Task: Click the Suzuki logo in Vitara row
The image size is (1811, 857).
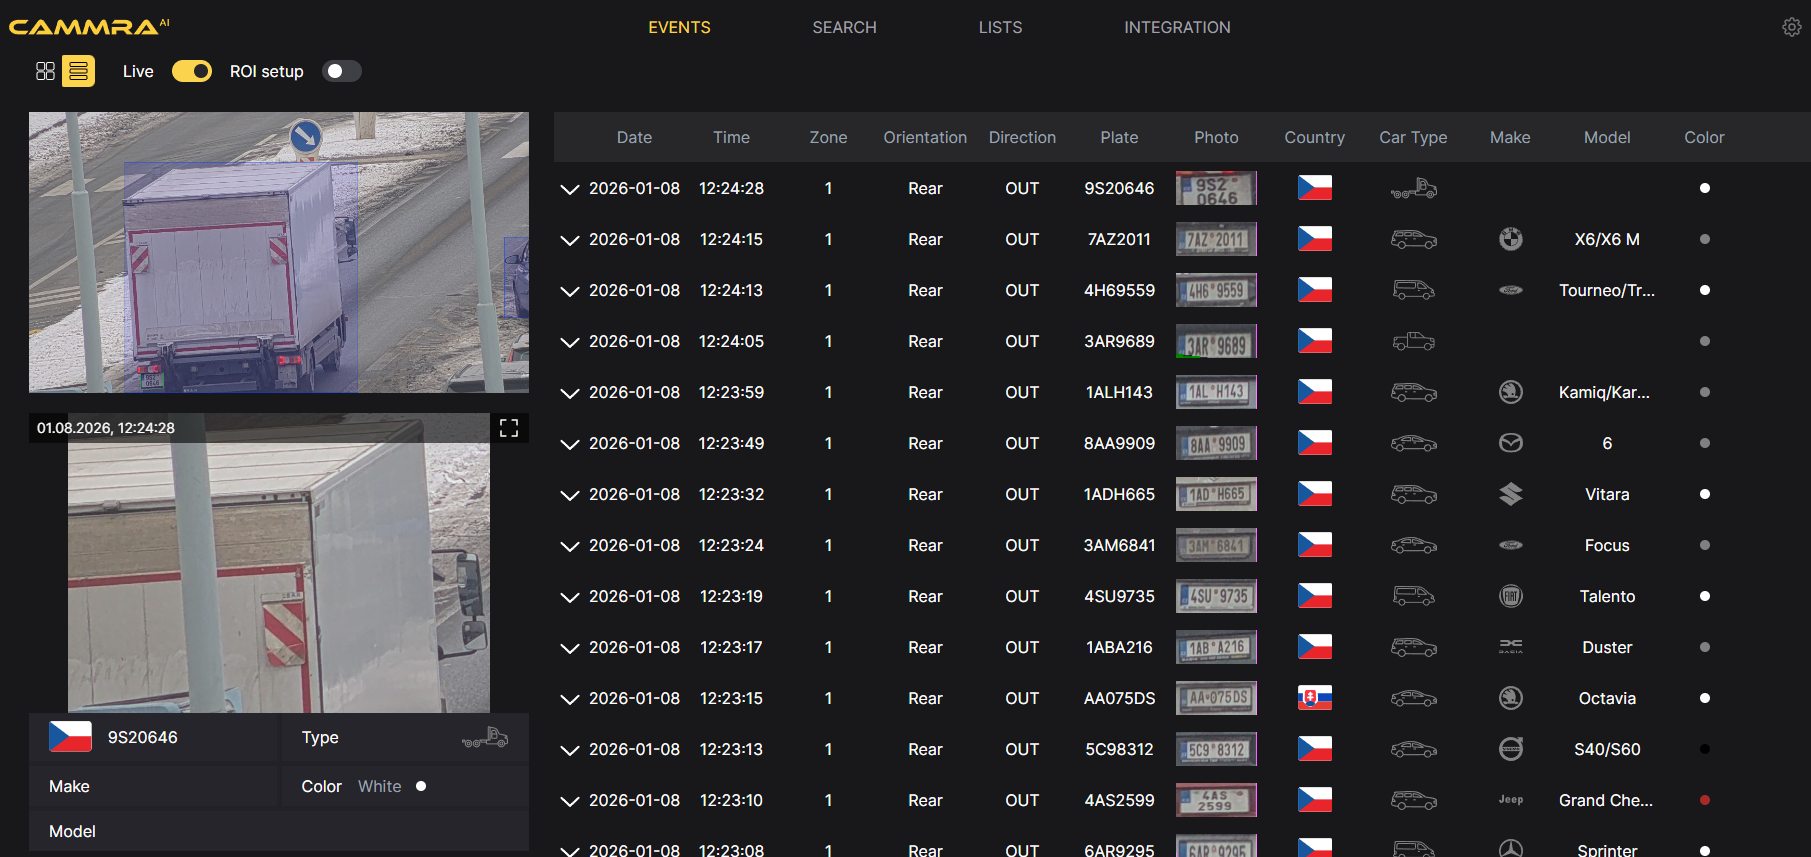Action: (x=1510, y=494)
